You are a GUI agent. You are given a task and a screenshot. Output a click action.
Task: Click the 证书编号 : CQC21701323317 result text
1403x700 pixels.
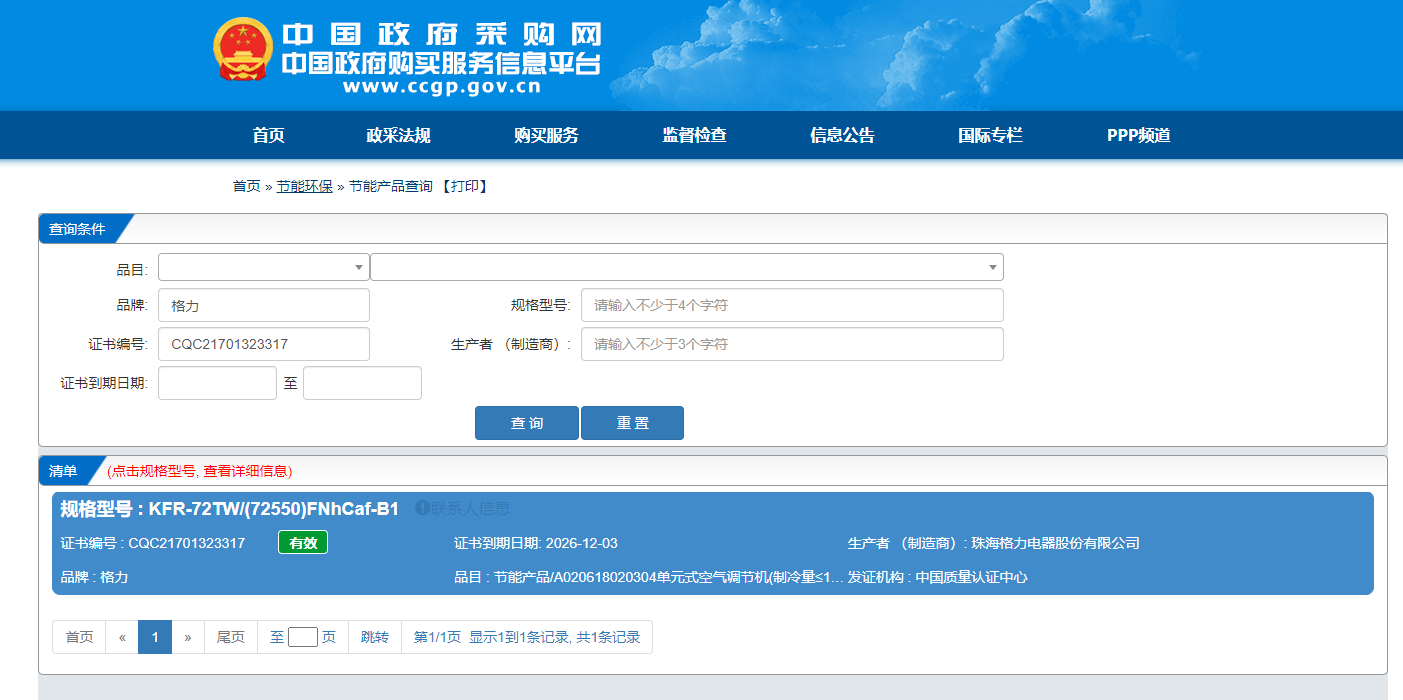tap(153, 543)
